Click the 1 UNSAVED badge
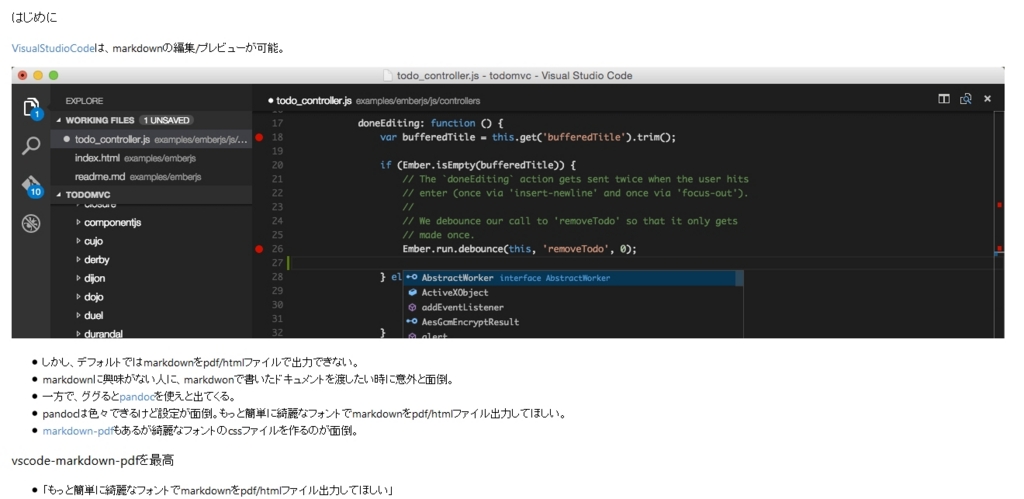 pos(167,120)
